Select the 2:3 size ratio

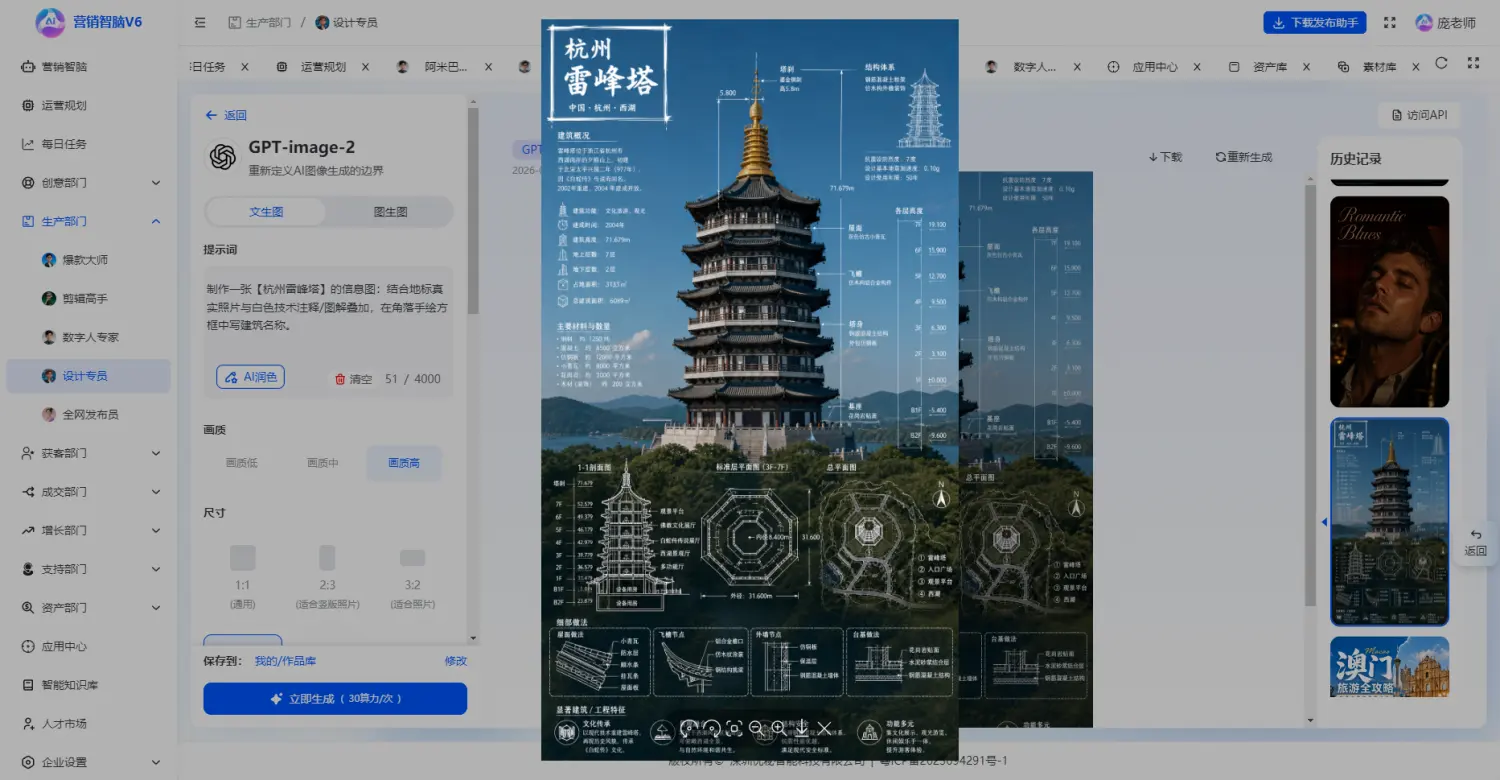point(327,576)
